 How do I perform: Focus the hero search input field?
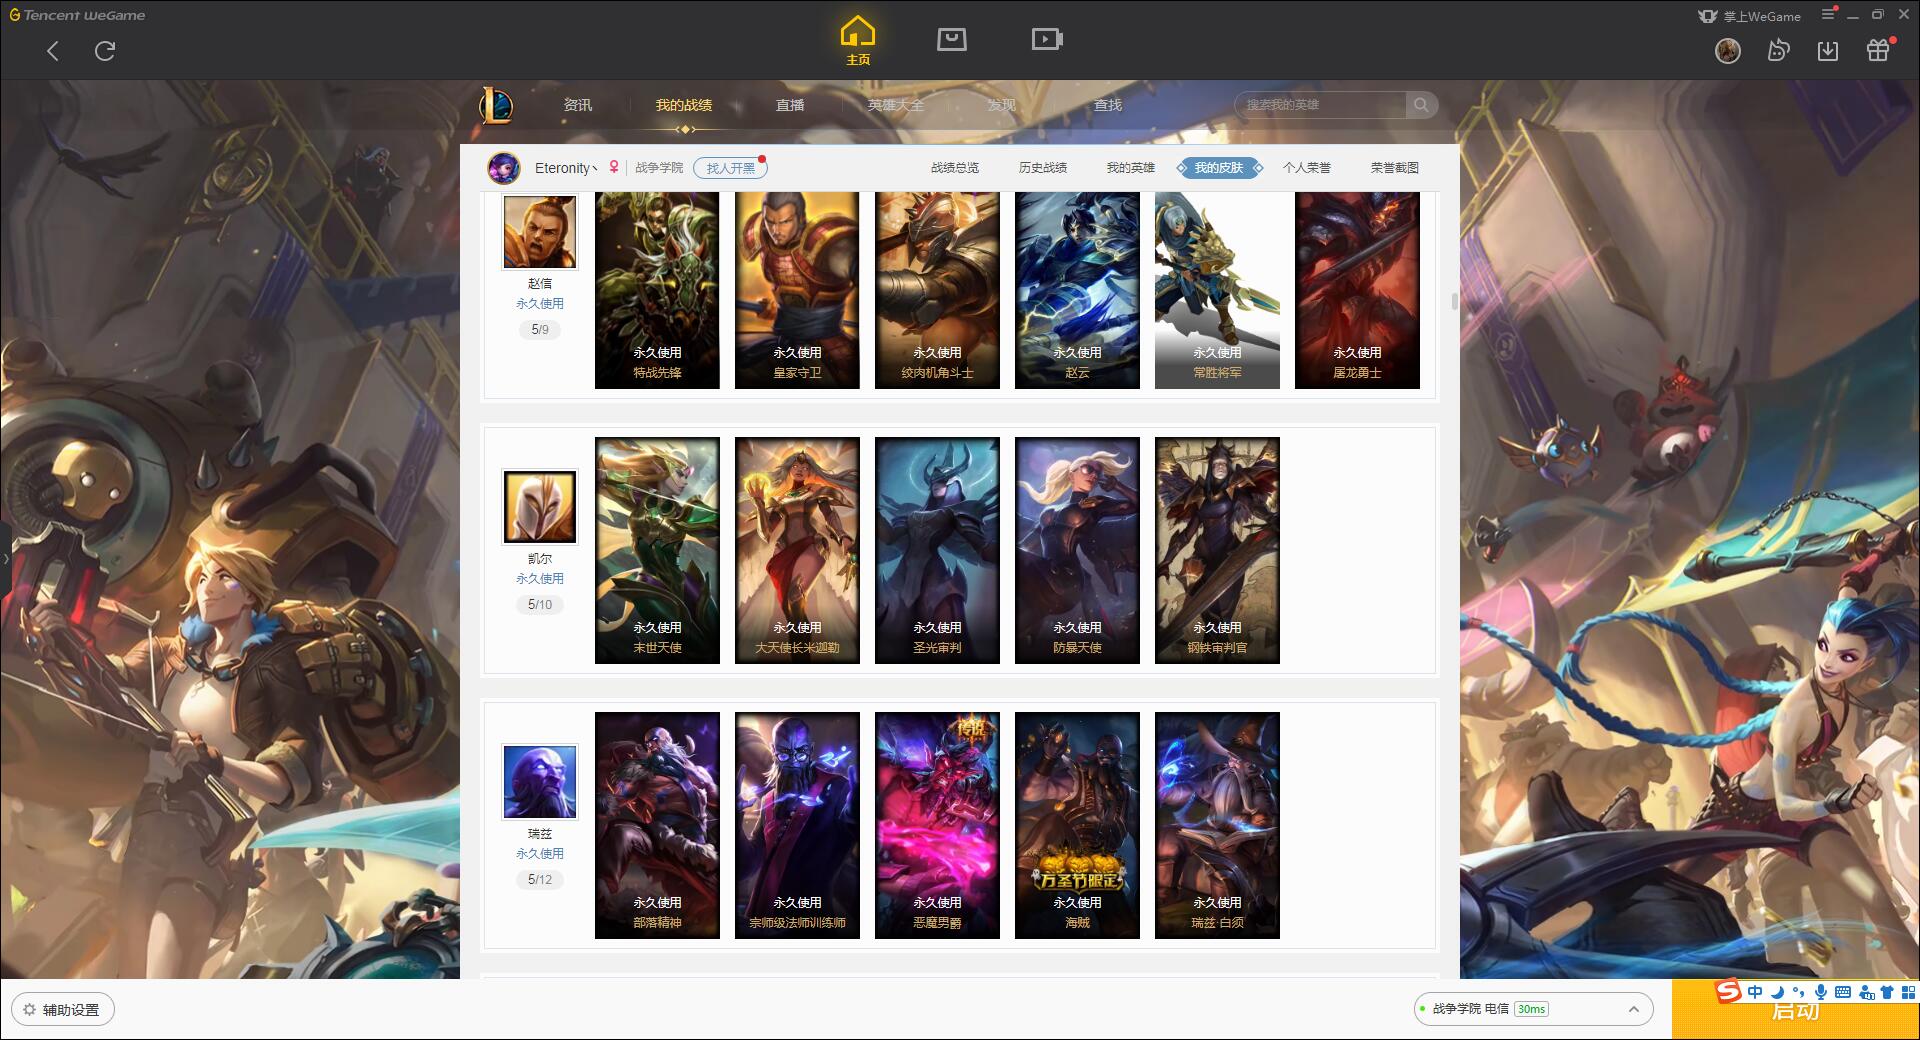coord(1321,105)
